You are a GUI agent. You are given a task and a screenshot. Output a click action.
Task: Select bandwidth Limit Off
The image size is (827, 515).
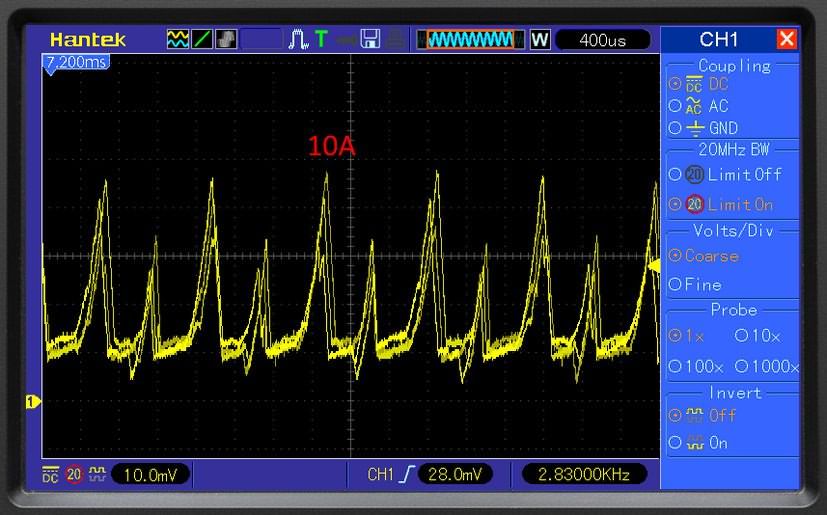click(725, 174)
